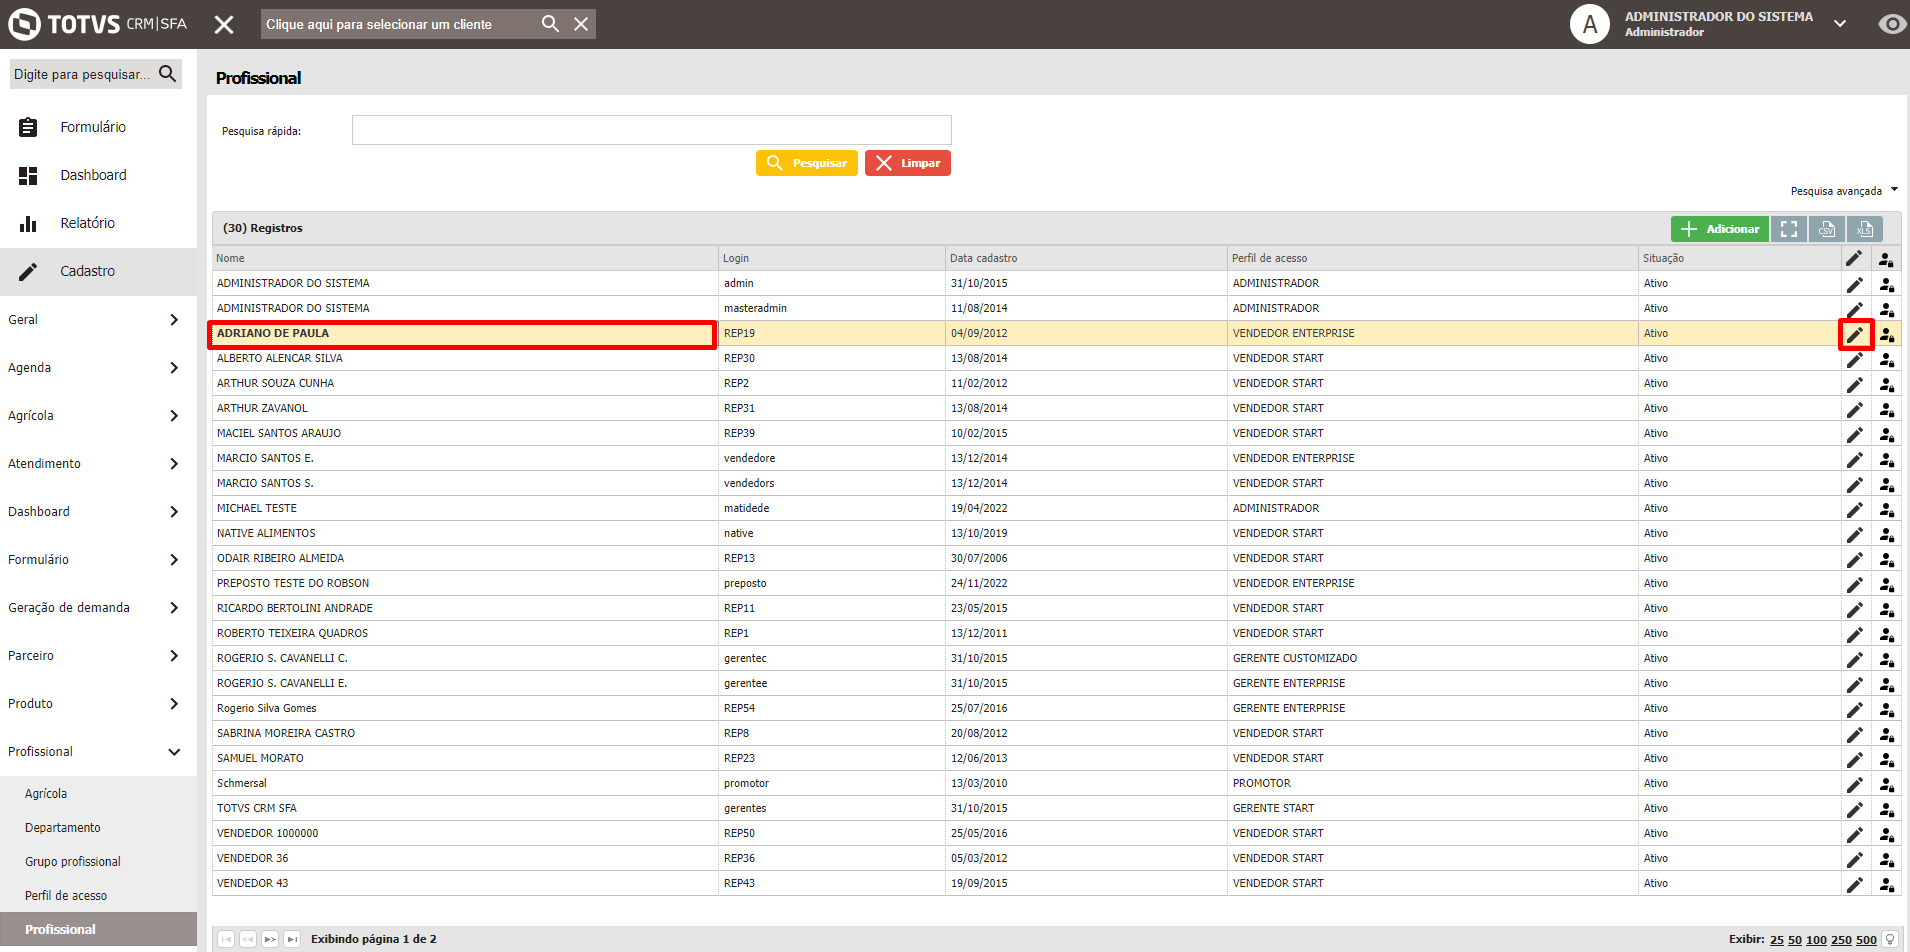Click the magnifier in the client selector
Screen dimensions: 1910x952
click(x=550, y=24)
